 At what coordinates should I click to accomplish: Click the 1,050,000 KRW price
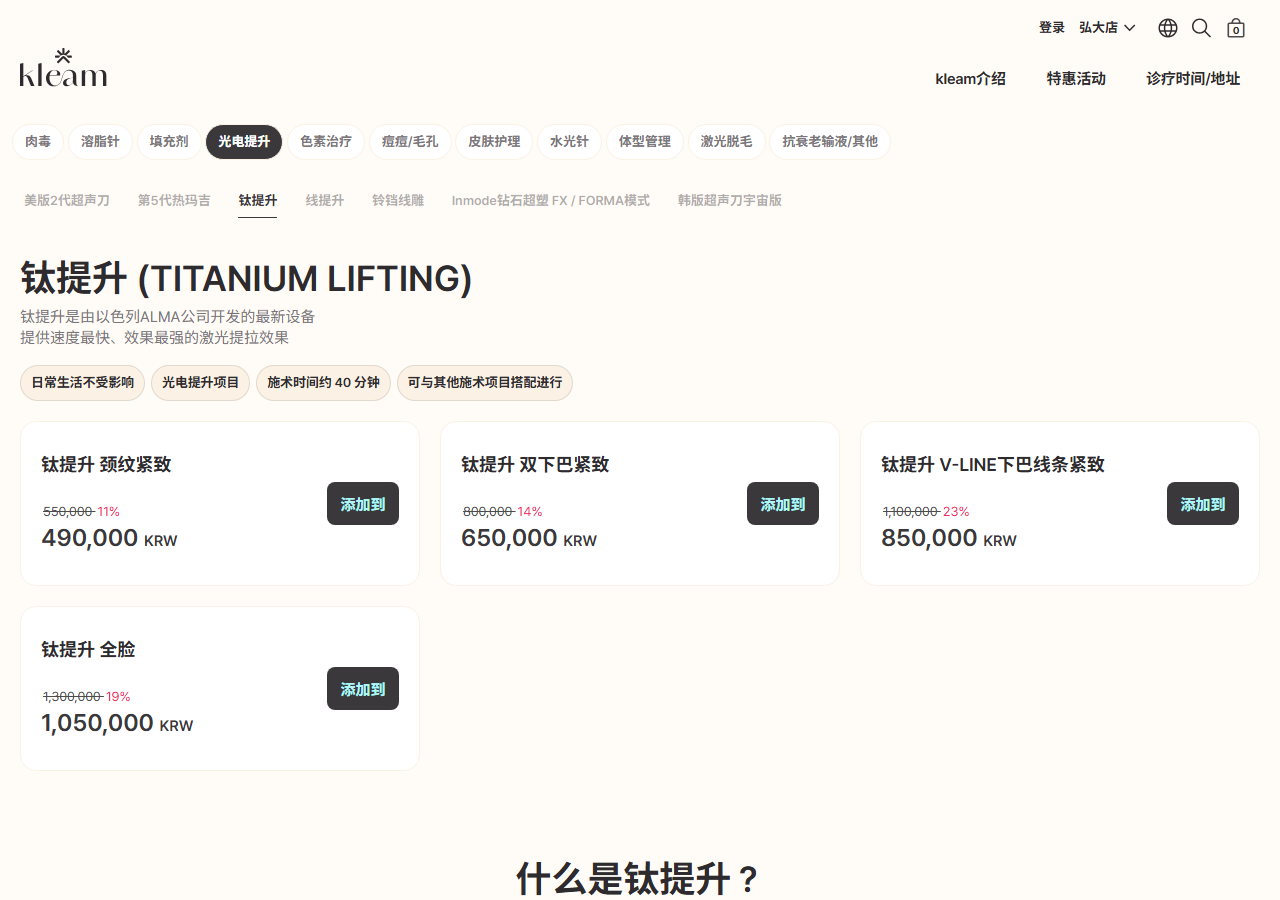point(117,724)
